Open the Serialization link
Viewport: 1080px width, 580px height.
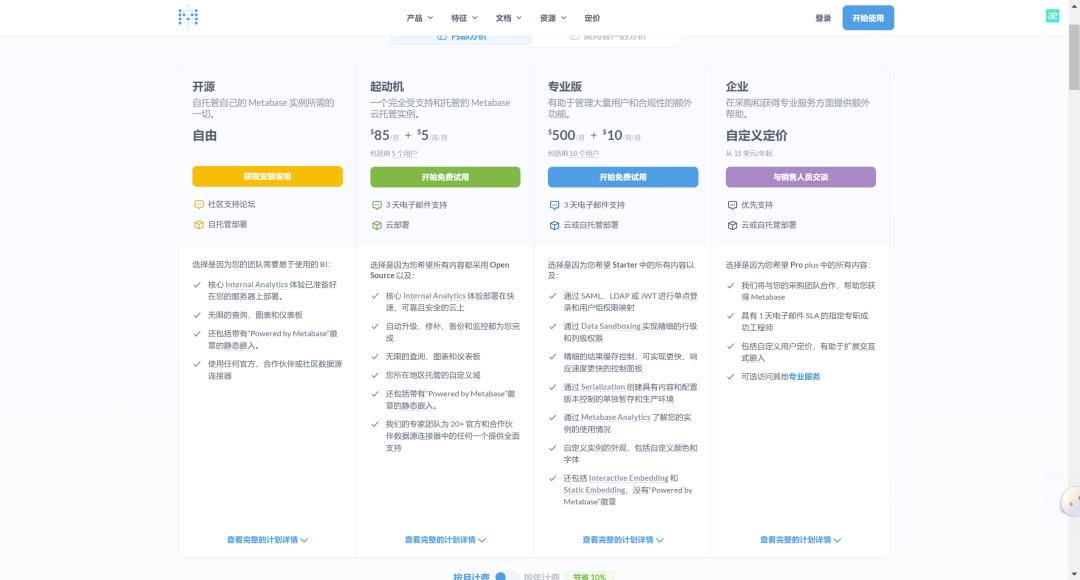pyautogui.click(x=603, y=387)
